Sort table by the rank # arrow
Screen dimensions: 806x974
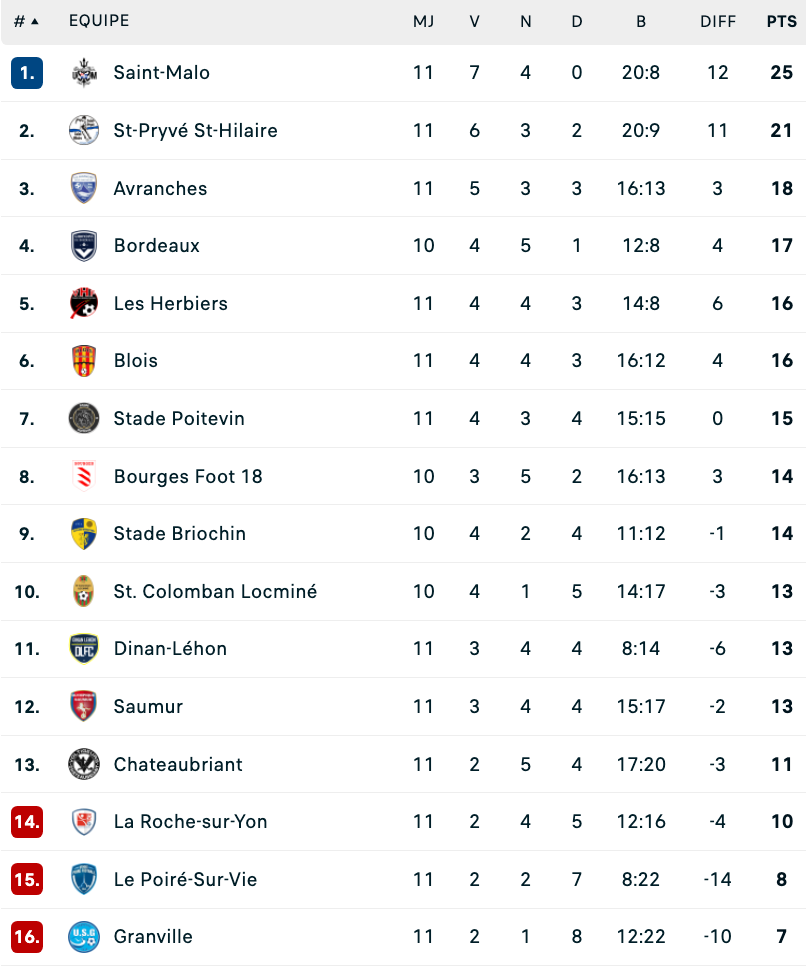click(26, 22)
